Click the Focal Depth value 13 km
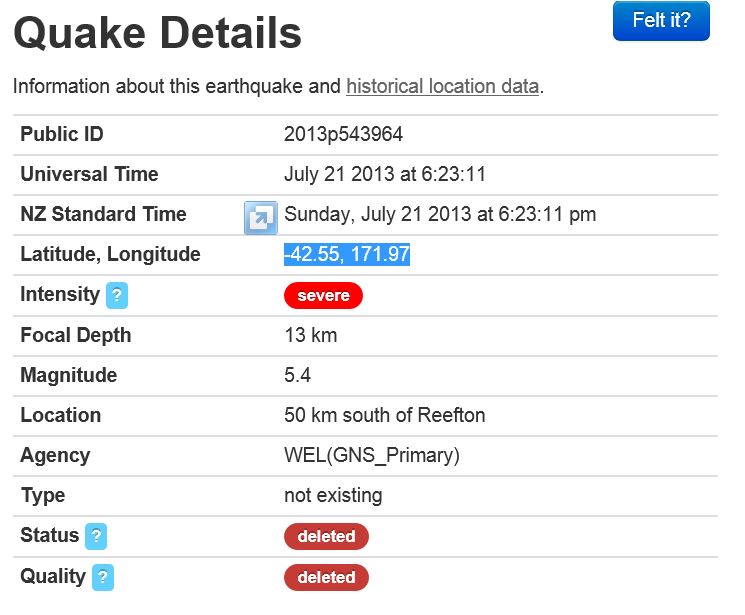 click(310, 335)
